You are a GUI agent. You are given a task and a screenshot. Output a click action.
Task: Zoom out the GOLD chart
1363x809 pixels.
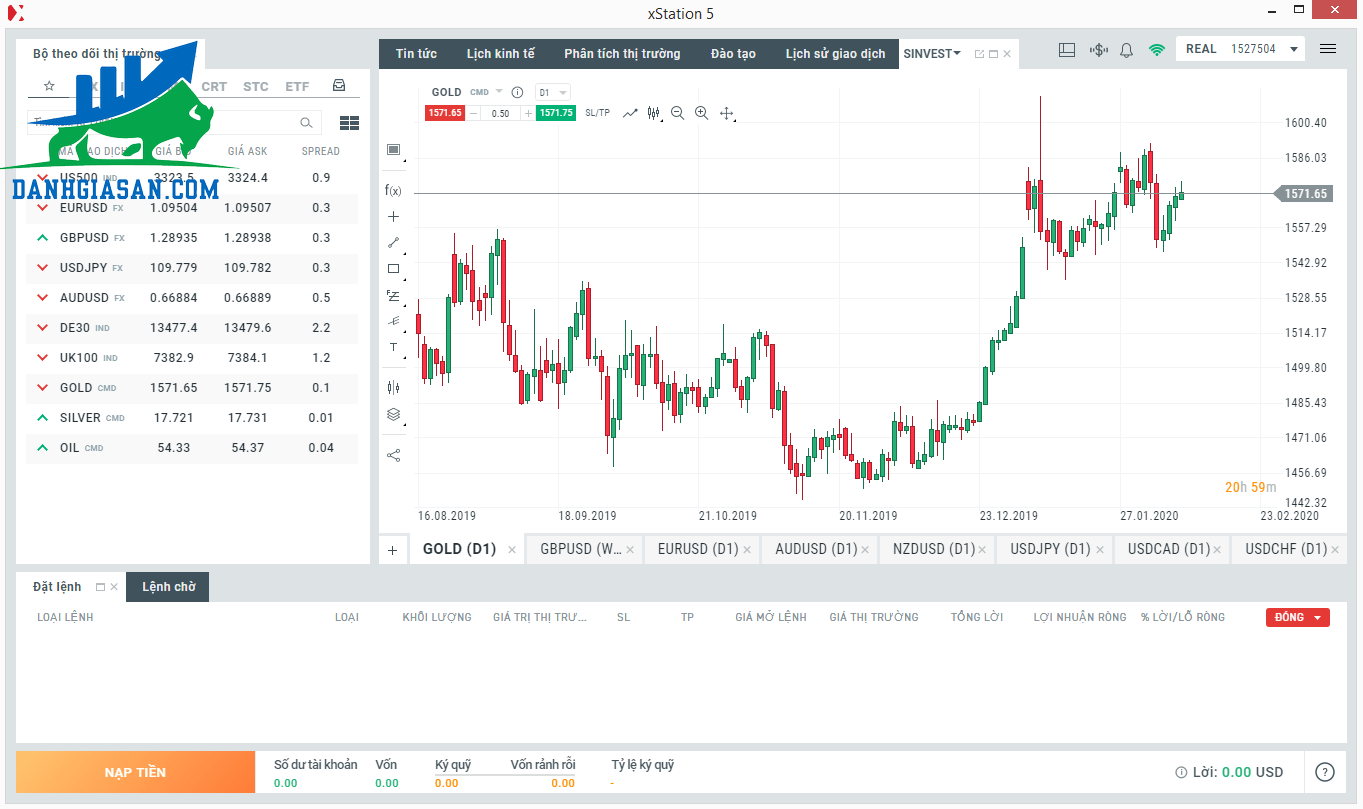(678, 113)
